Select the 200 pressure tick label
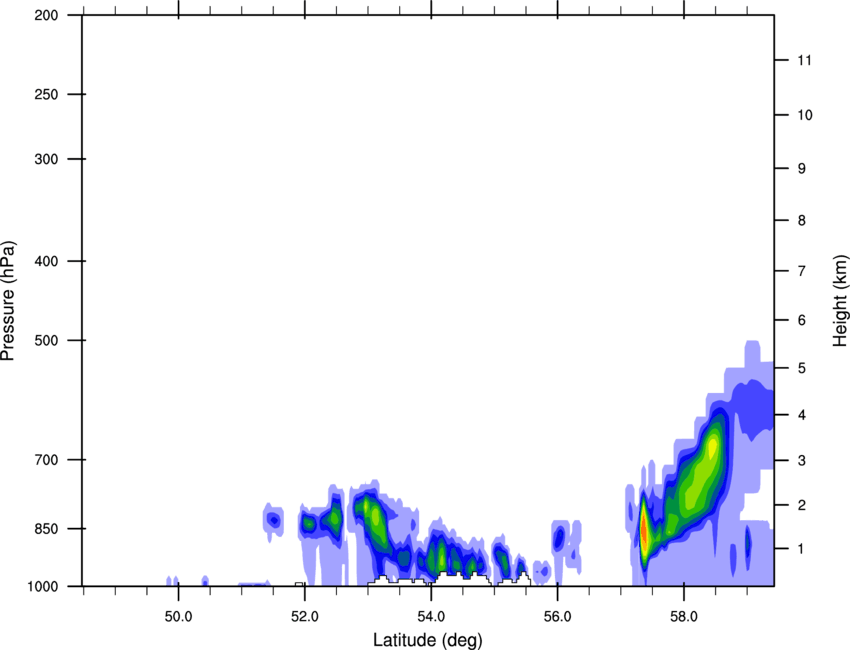Image resolution: width=850 pixels, height=650 pixels. coord(50,16)
